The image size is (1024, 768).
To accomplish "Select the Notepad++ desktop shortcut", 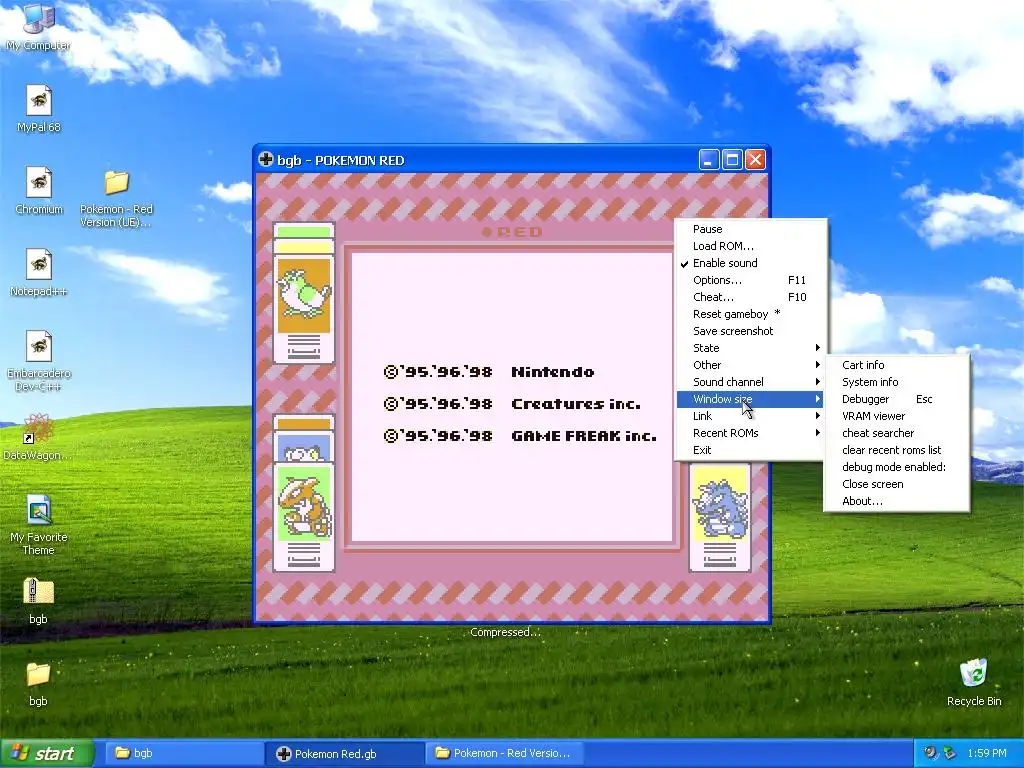I will (39, 272).
